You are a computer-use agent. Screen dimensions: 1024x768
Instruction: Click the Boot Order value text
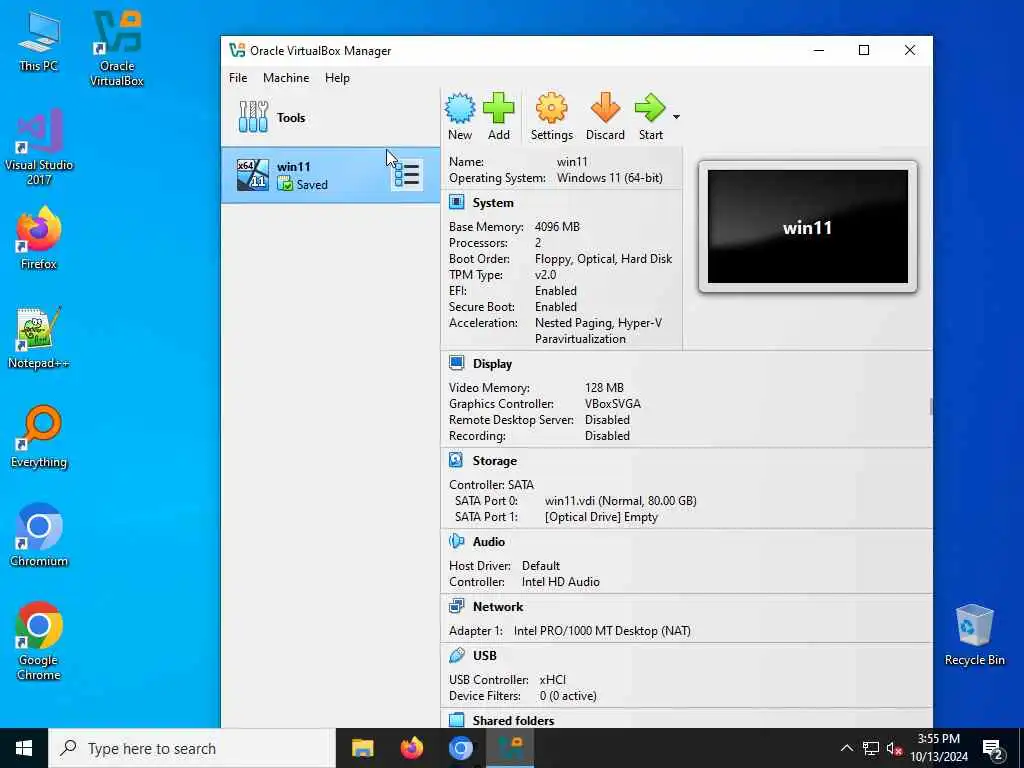click(x=603, y=259)
